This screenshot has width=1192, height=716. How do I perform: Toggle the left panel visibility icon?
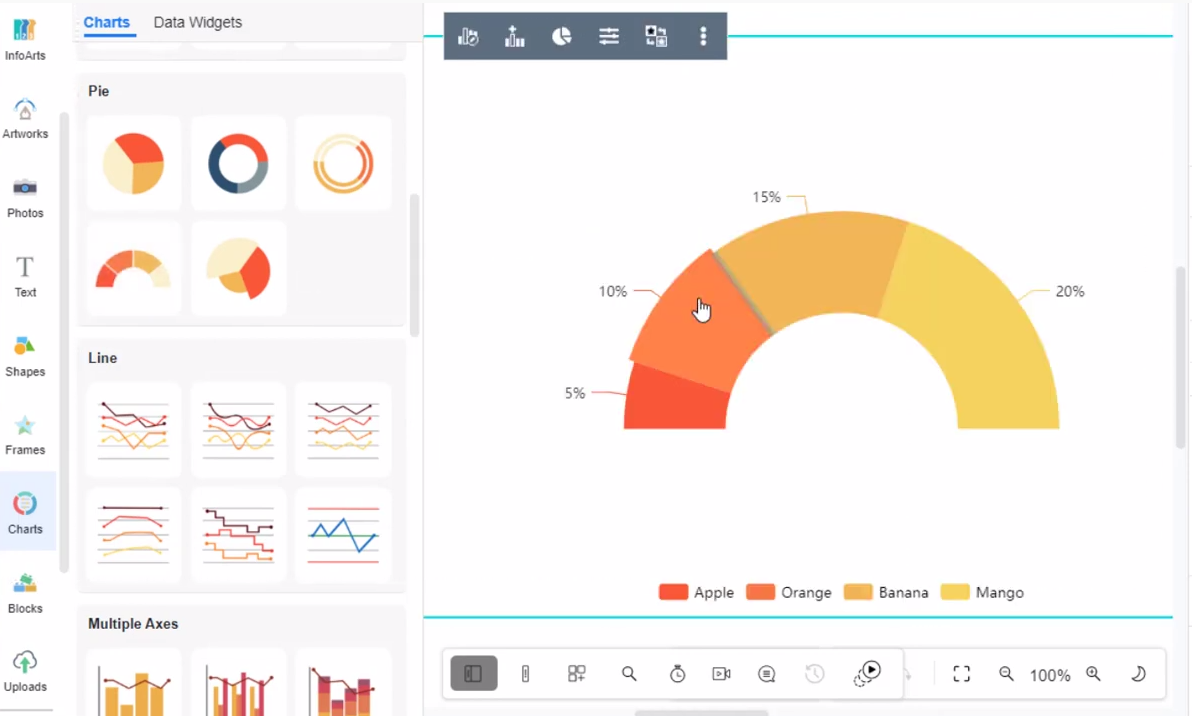coord(473,673)
